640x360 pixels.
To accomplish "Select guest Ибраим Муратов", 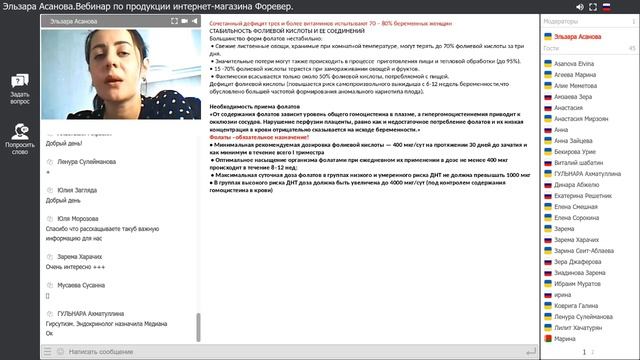I will pos(577,284).
